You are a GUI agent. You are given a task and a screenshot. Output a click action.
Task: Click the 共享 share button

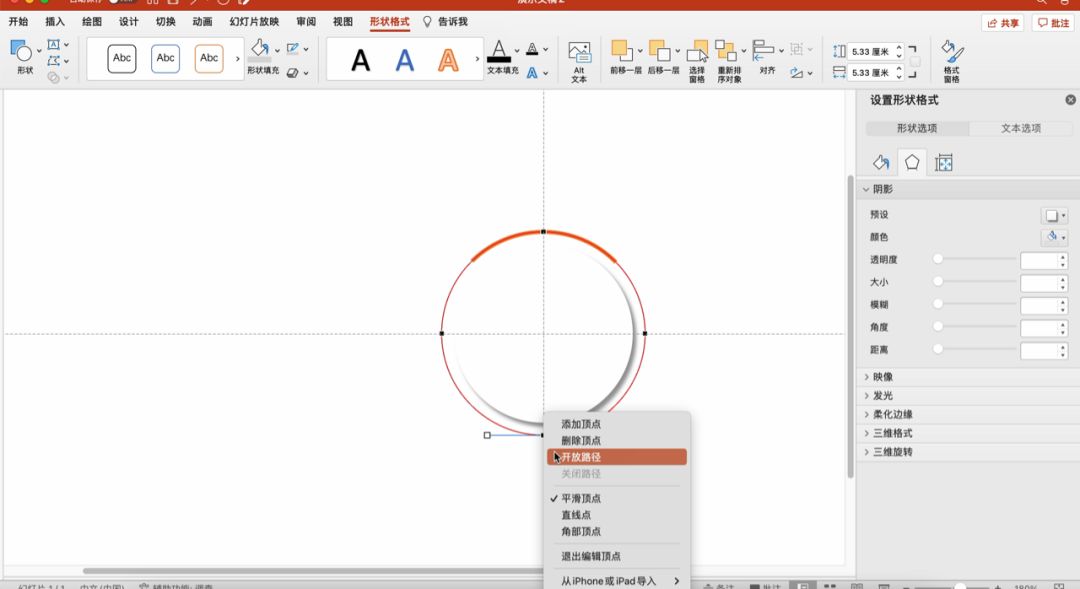(1003, 23)
